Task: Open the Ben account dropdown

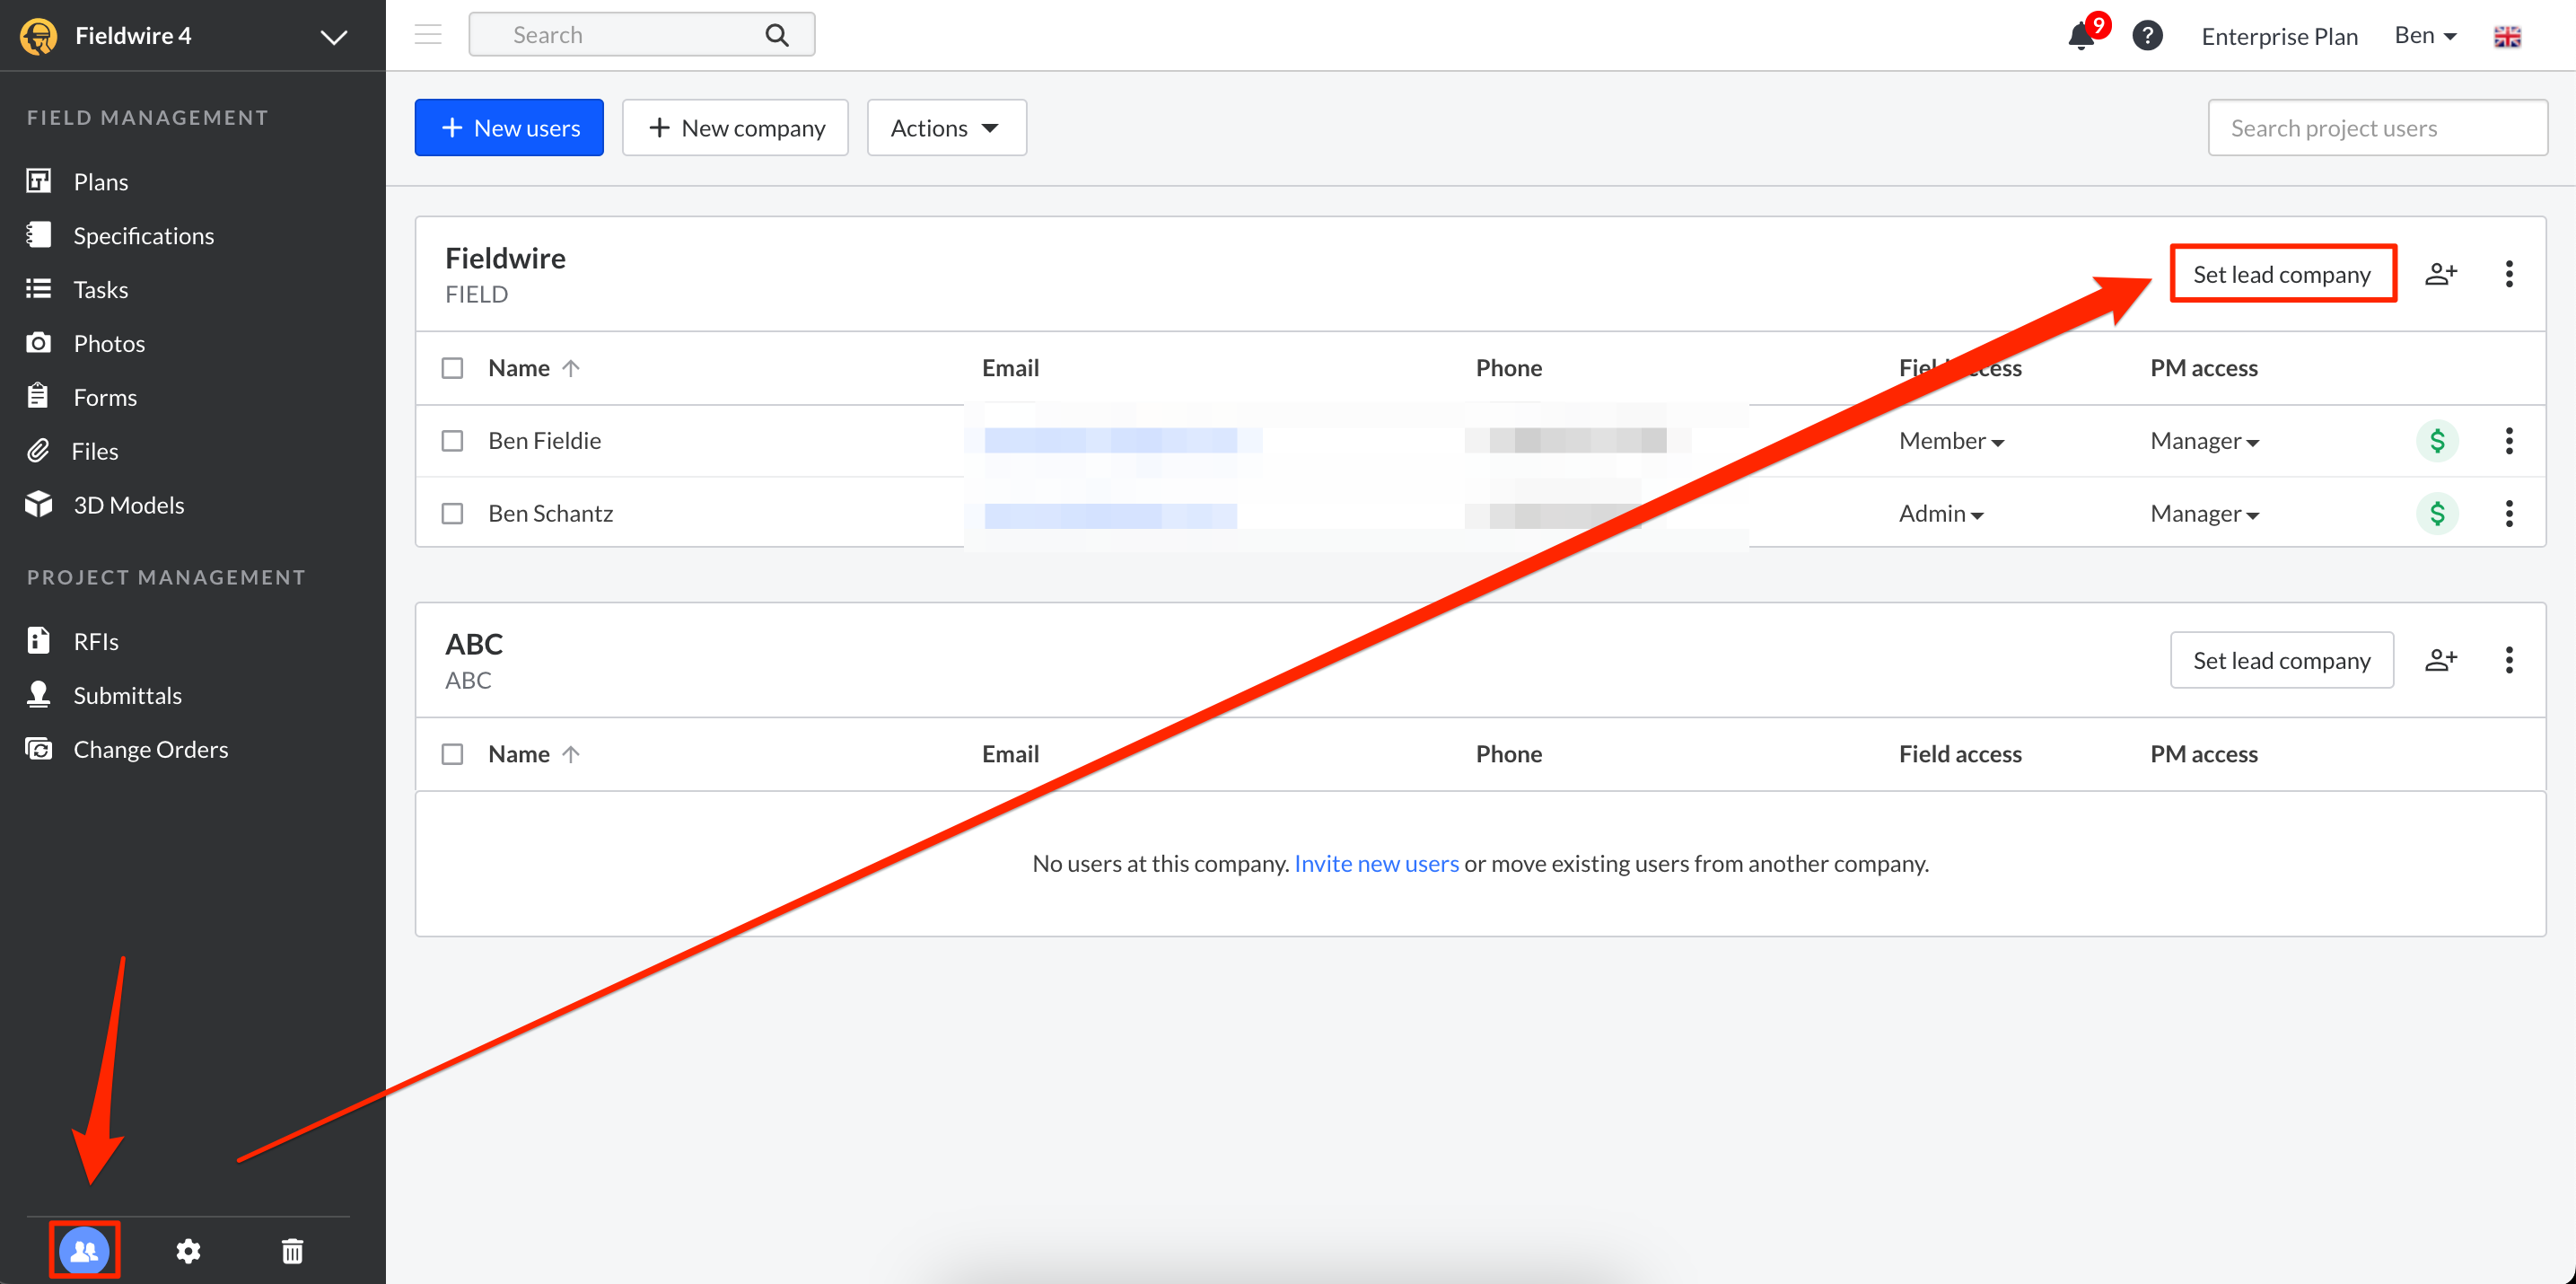Action: click(x=2424, y=36)
